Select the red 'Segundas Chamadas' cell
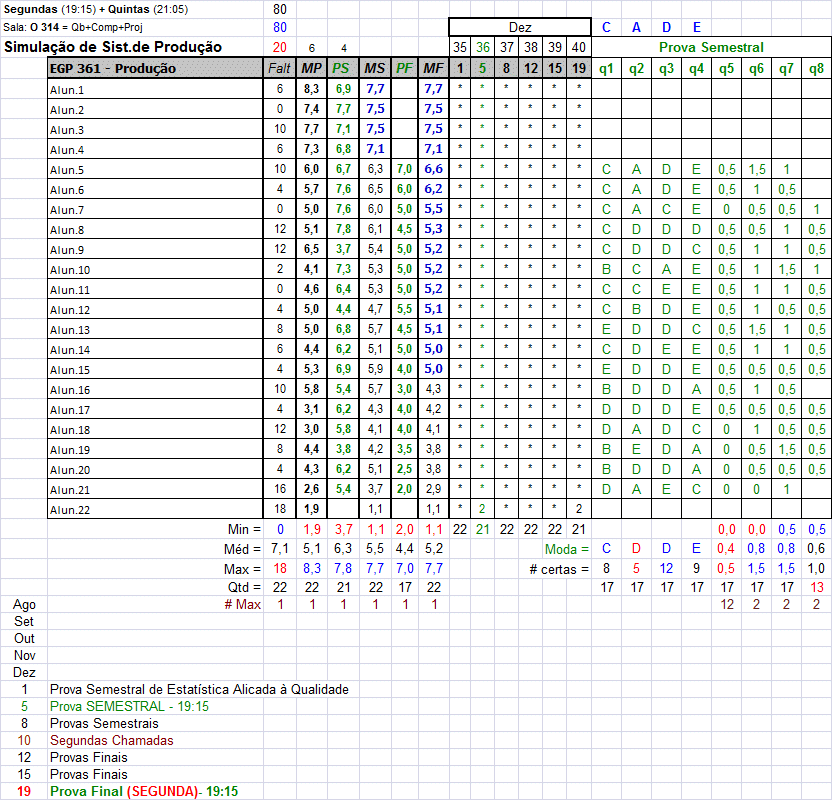The image size is (832, 800). (111, 741)
